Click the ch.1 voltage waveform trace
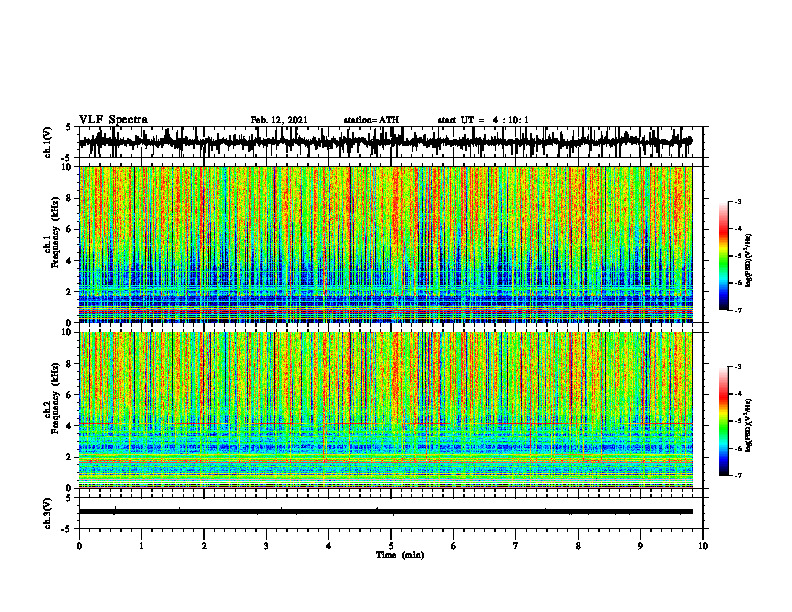 coord(385,142)
